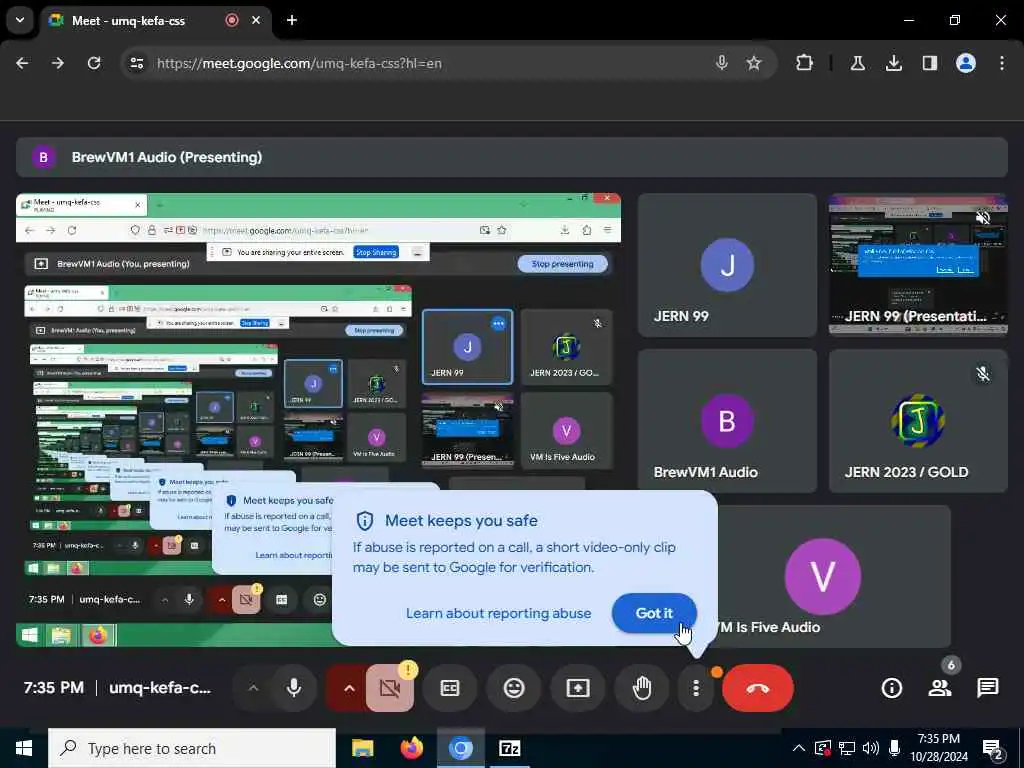The image size is (1024, 768).
Task: Raise your hand
Action: tap(642, 688)
